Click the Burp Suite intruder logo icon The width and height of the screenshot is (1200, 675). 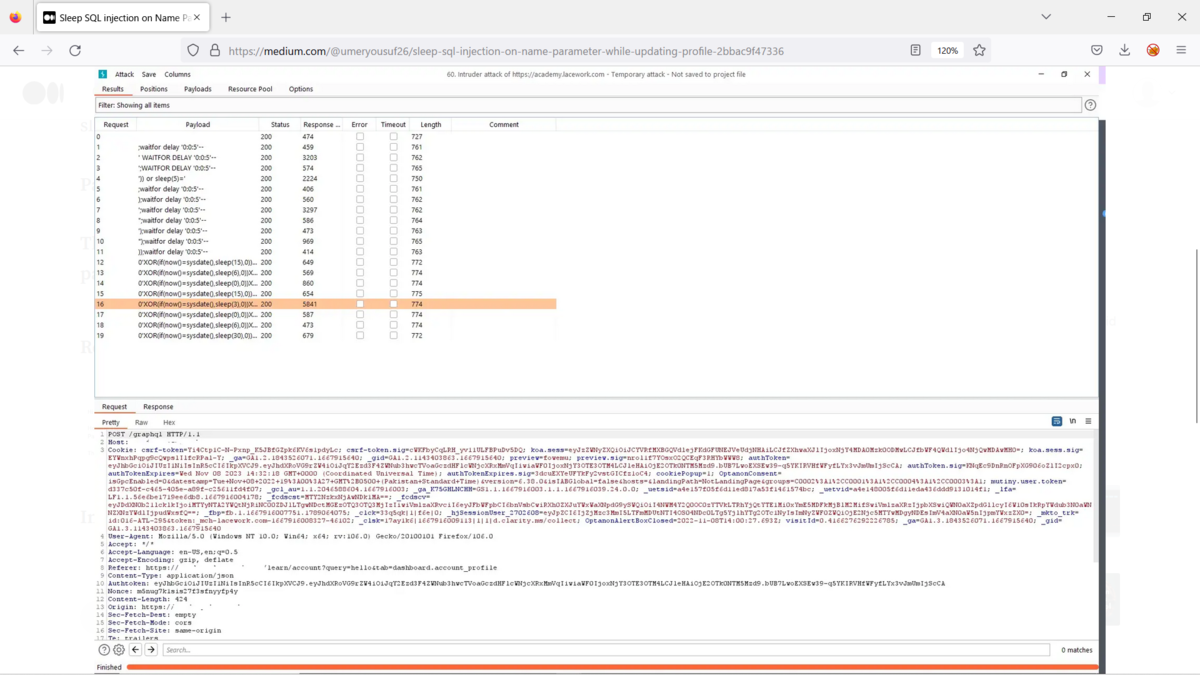(x=102, y=74)
